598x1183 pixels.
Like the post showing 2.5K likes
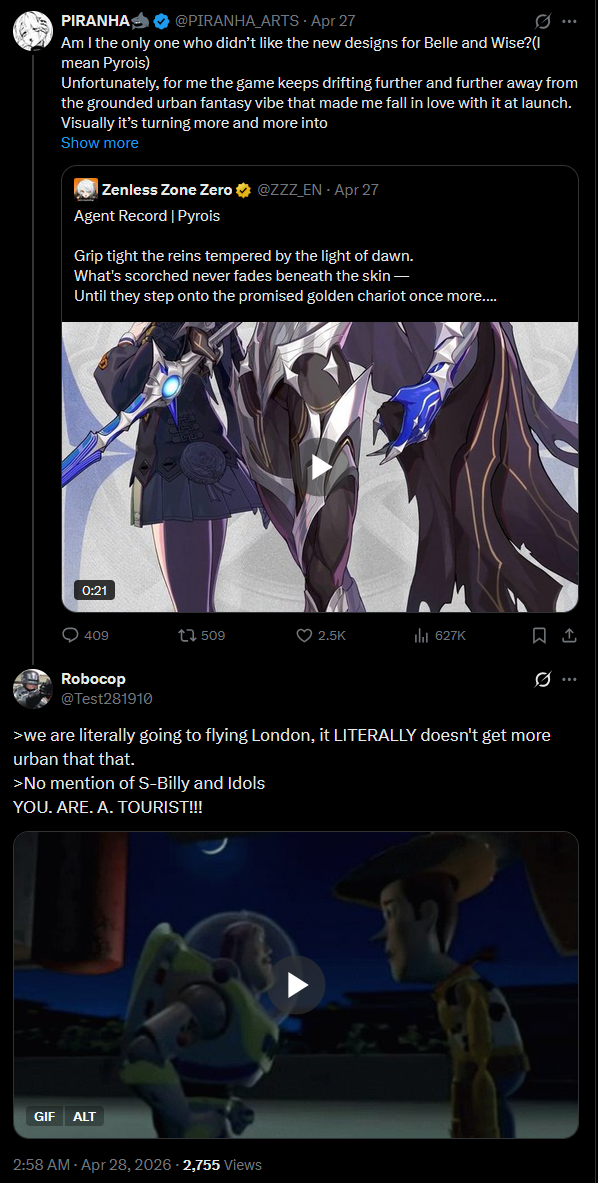(x=320, y=635)
